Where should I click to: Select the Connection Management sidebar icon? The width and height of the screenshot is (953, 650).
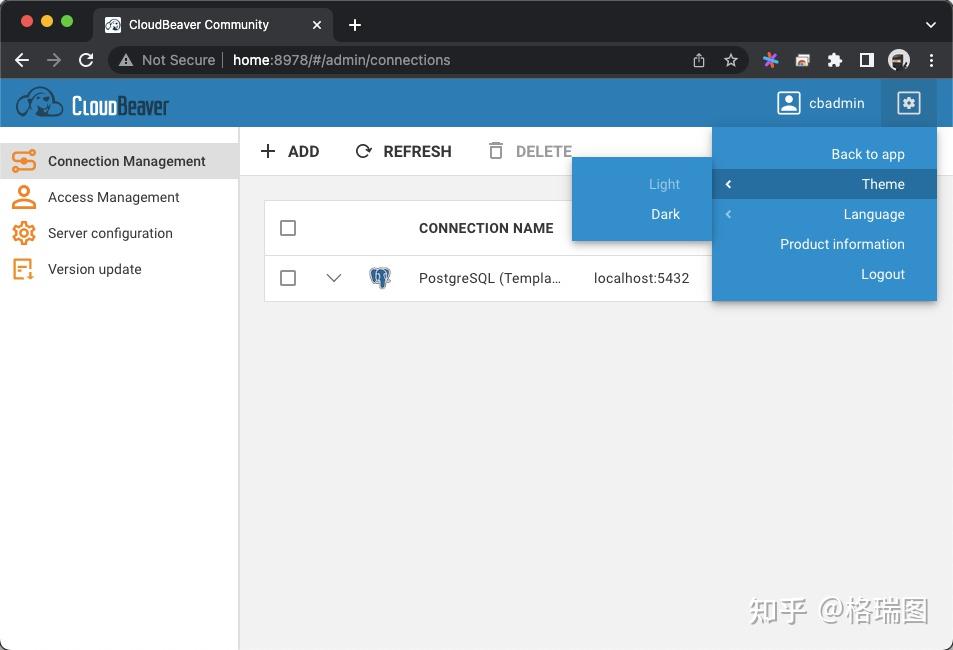pos(24,161)
